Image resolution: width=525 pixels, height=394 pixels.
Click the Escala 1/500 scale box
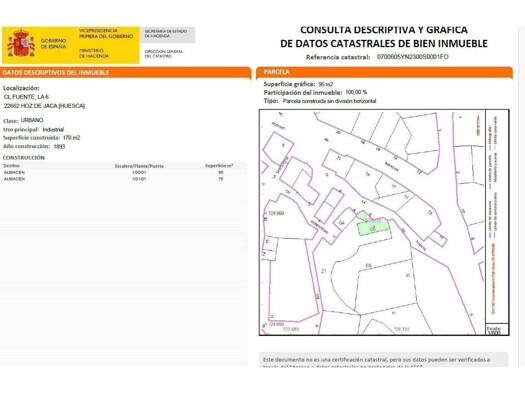point(497,329)
